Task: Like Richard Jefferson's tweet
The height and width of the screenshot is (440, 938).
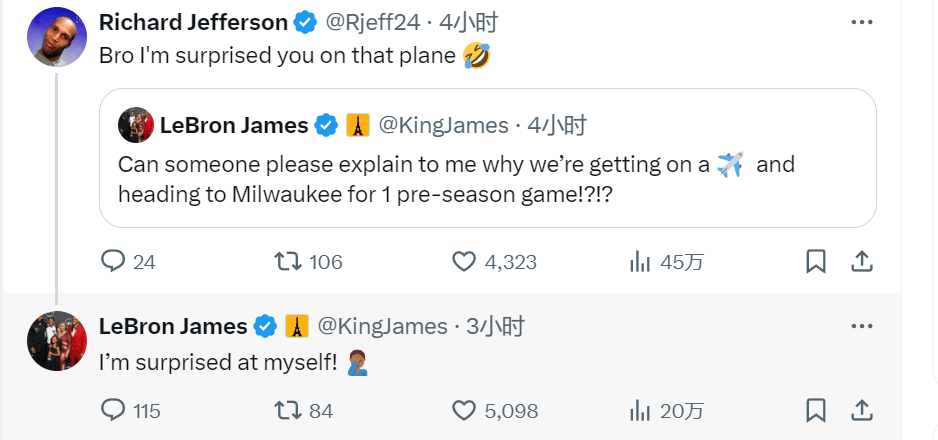Action: tap(464, 262)
